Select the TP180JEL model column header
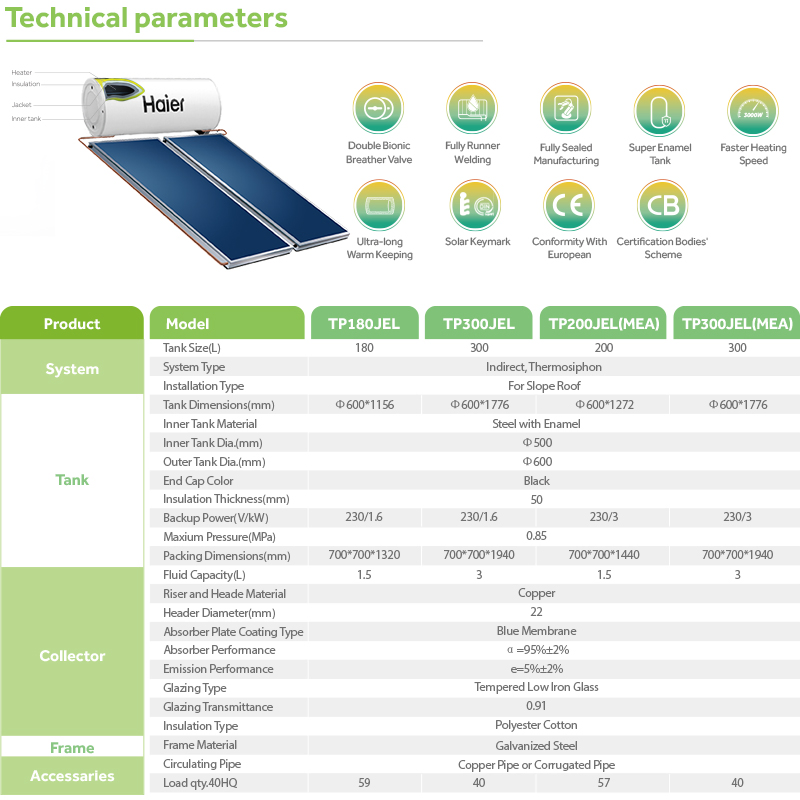The width and height of the screenshot is (800, 800). (x=364, y=323)
